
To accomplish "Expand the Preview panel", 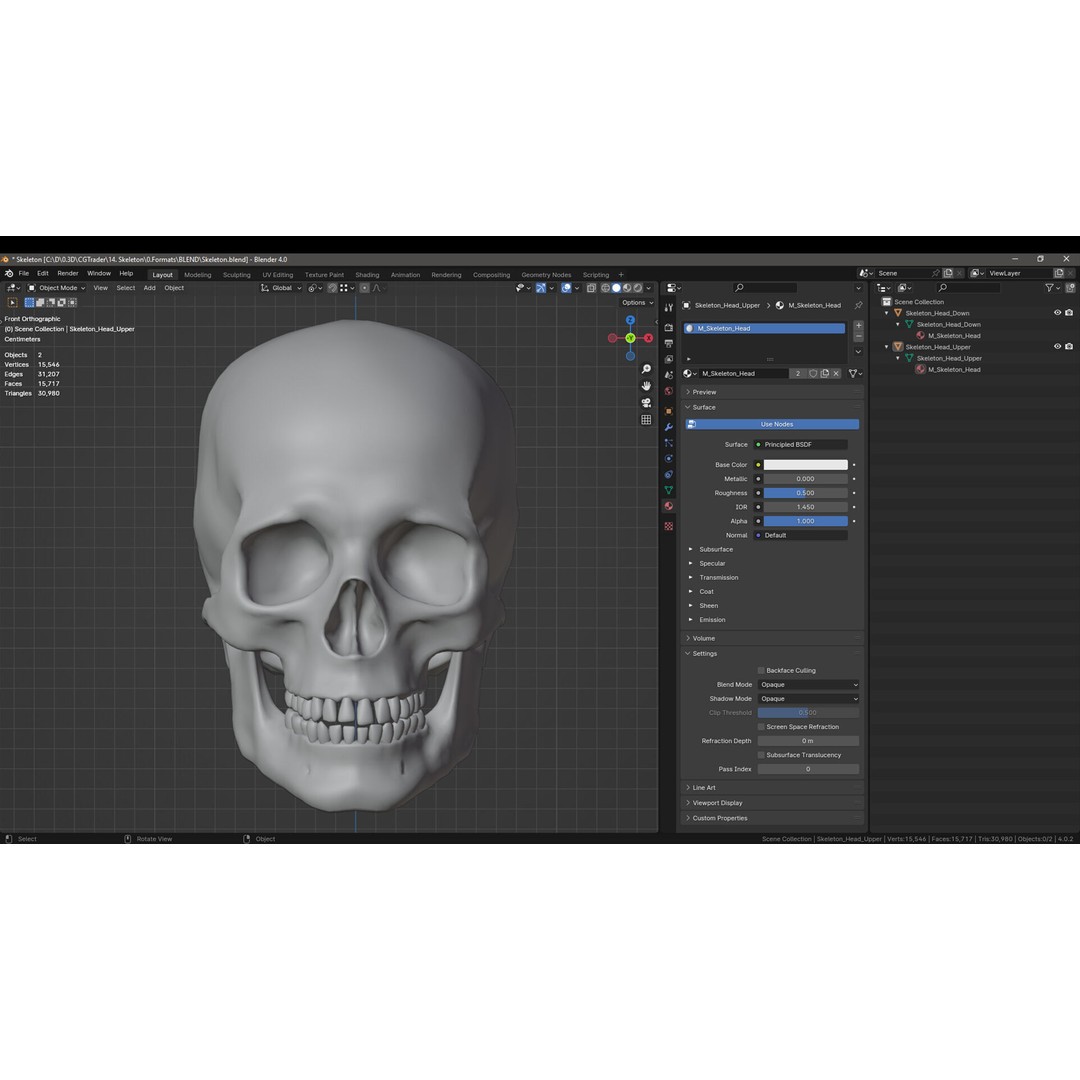I will pyautogui.click(x=772, y=392).
